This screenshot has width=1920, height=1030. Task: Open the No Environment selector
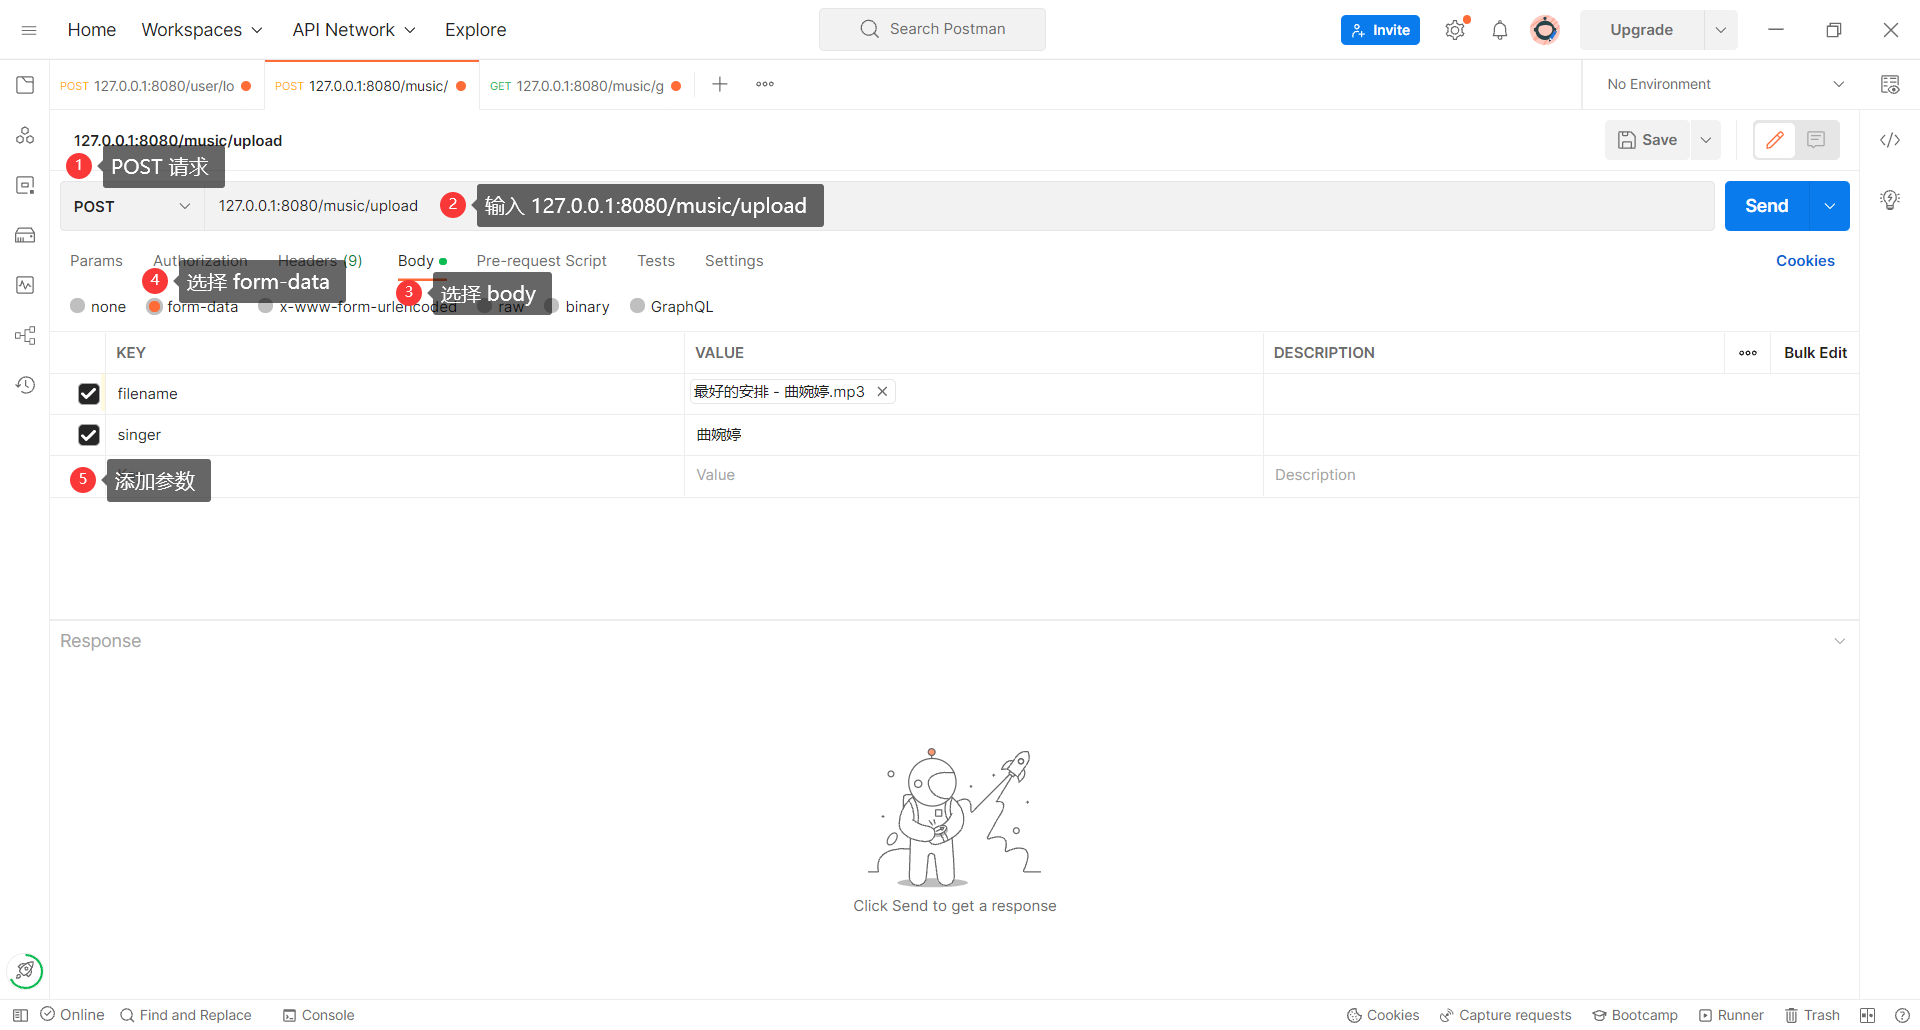point(1725,84)
